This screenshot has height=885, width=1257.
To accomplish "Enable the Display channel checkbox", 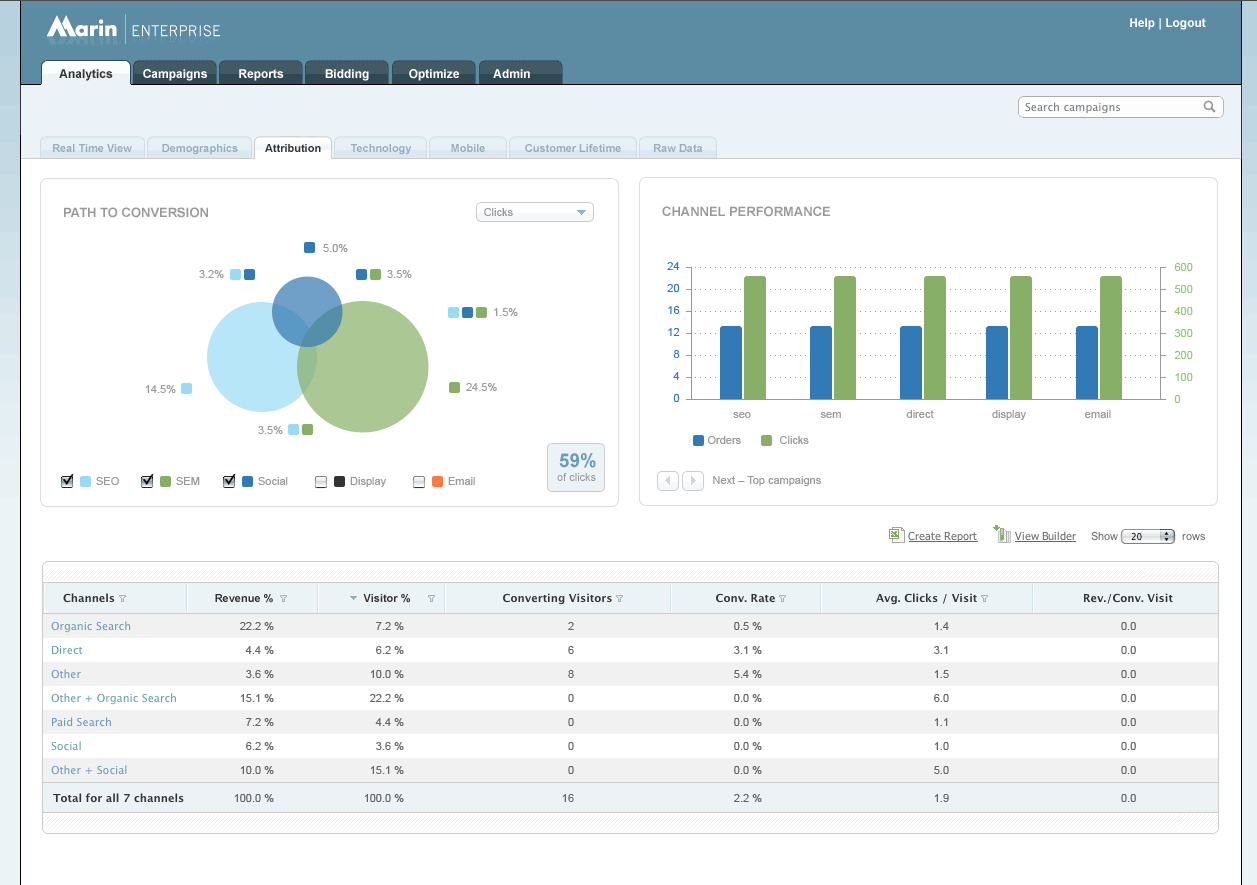I will (321, 481).
